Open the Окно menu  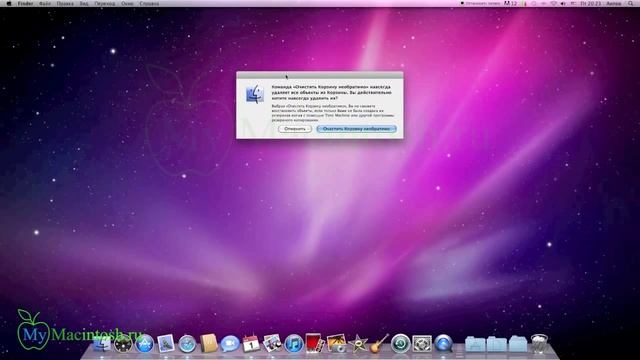pyautogui.click(x=127, y=3)
